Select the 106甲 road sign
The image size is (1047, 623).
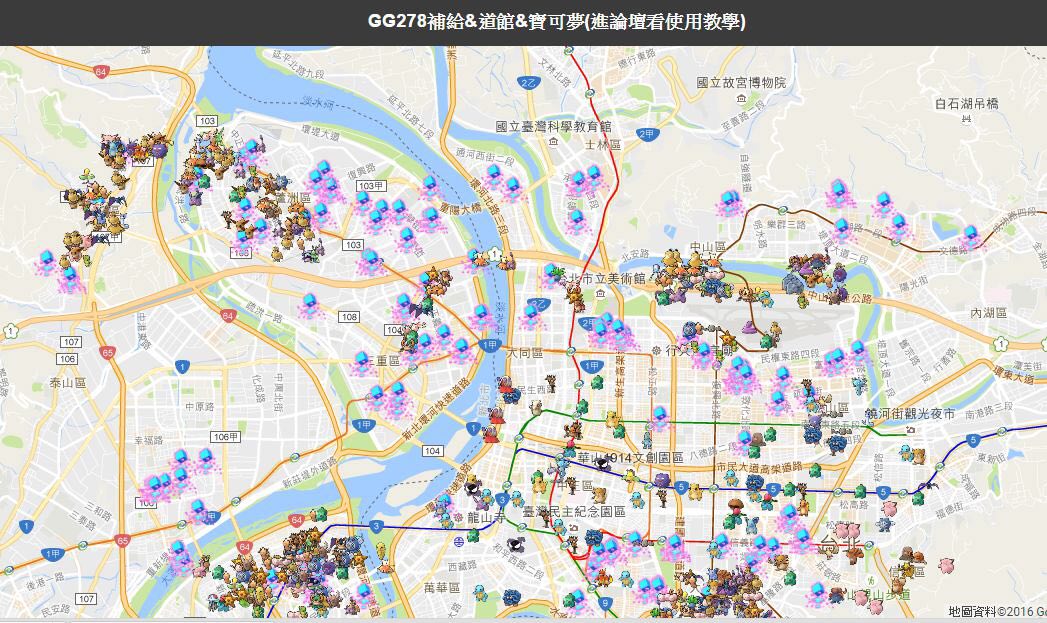click(225, 437)
